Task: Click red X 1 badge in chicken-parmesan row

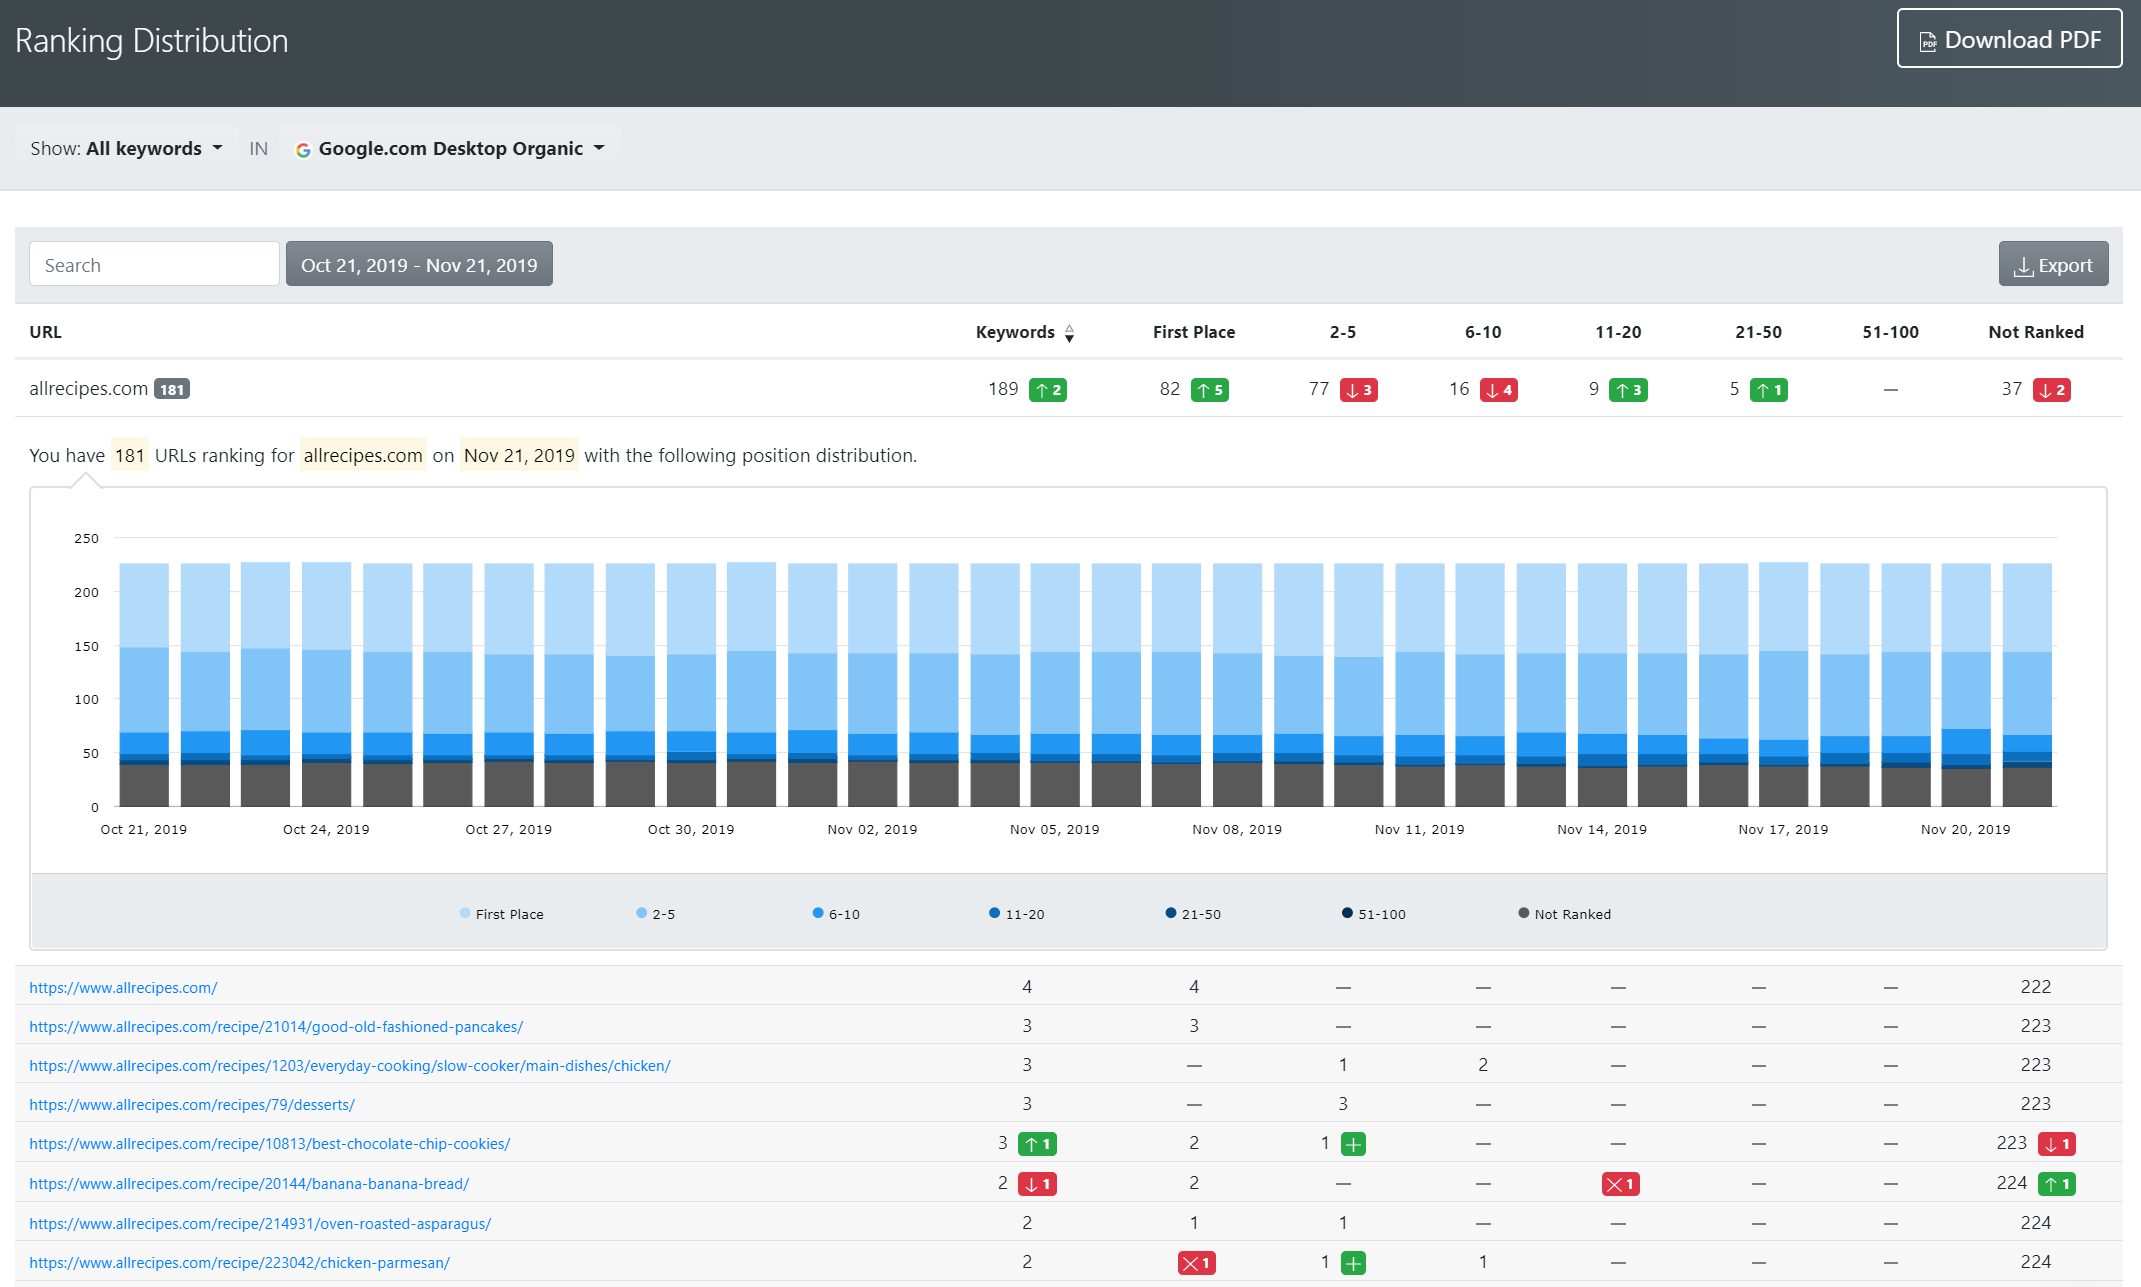Action: [x=1197, y=1263]
